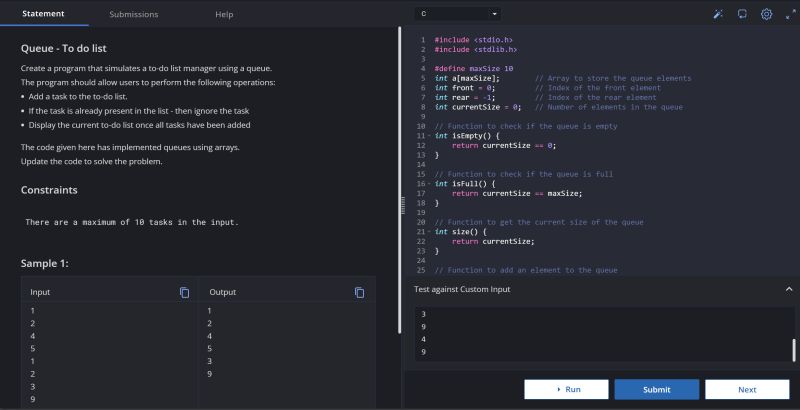The image size is (800, 410).
Task: Click the Constraints heading
Action: tap(49, 190)
